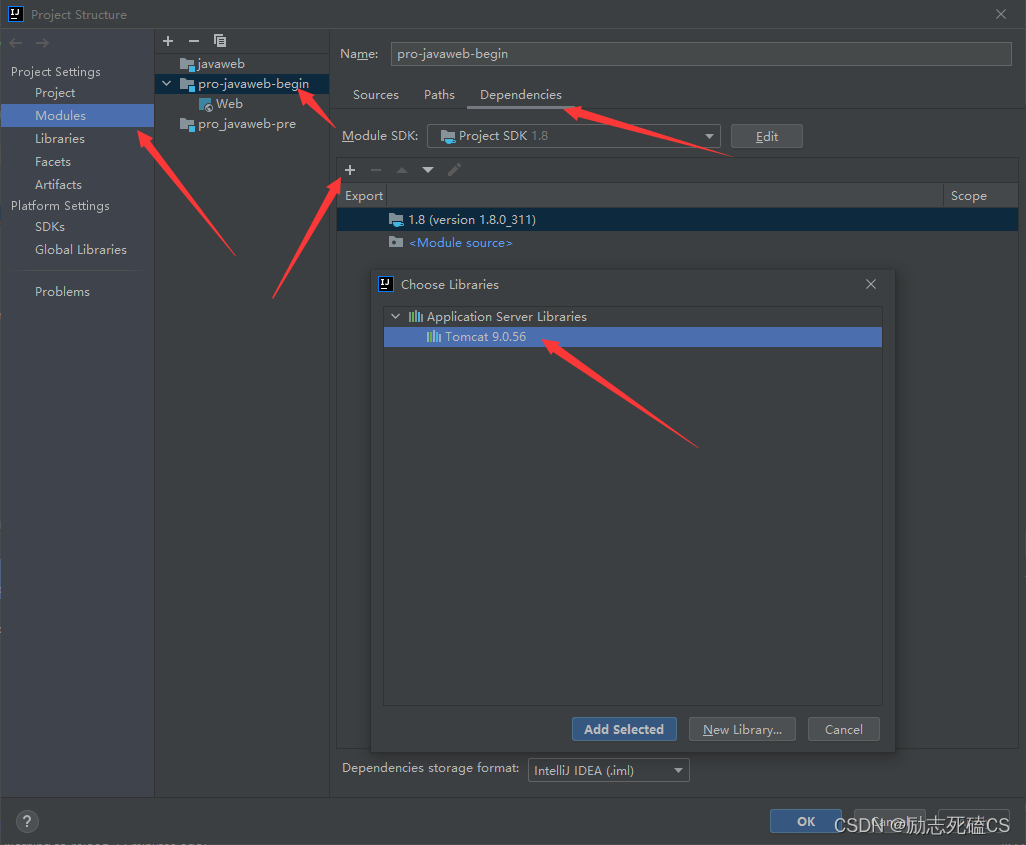1026x845 pixels.
Task: Select the <Module source> row
Action: click(x=677, y=243)
